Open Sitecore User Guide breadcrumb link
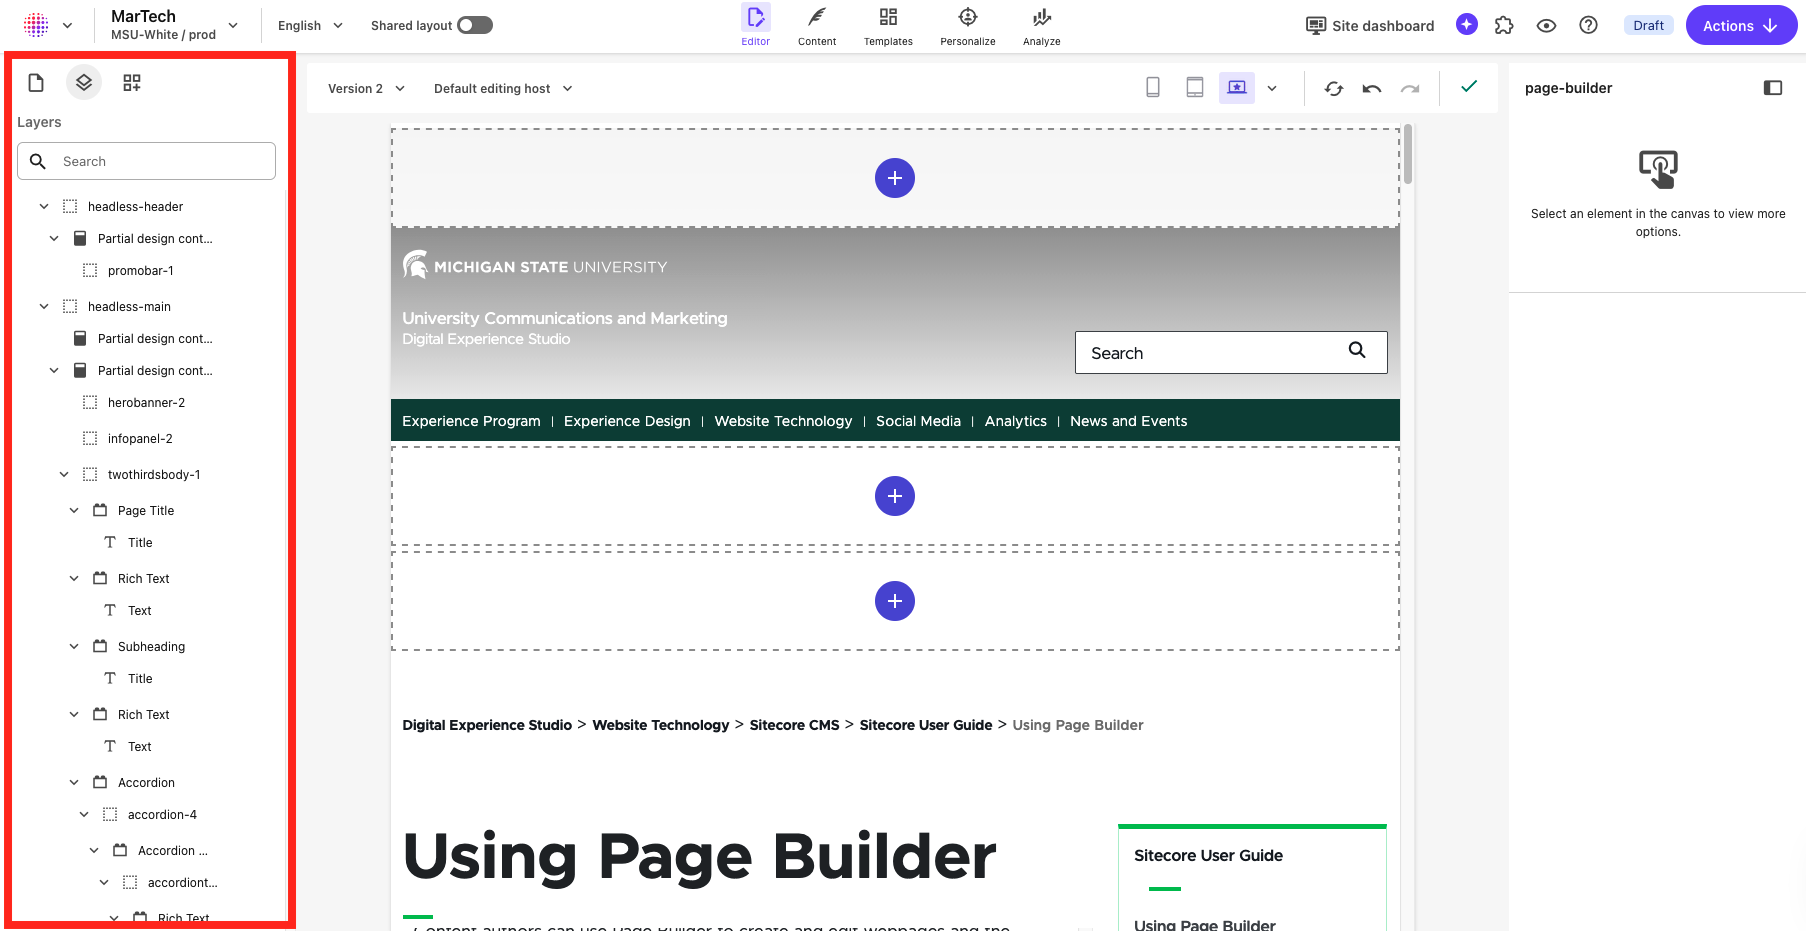The image size is (1806, 931). 926,725
